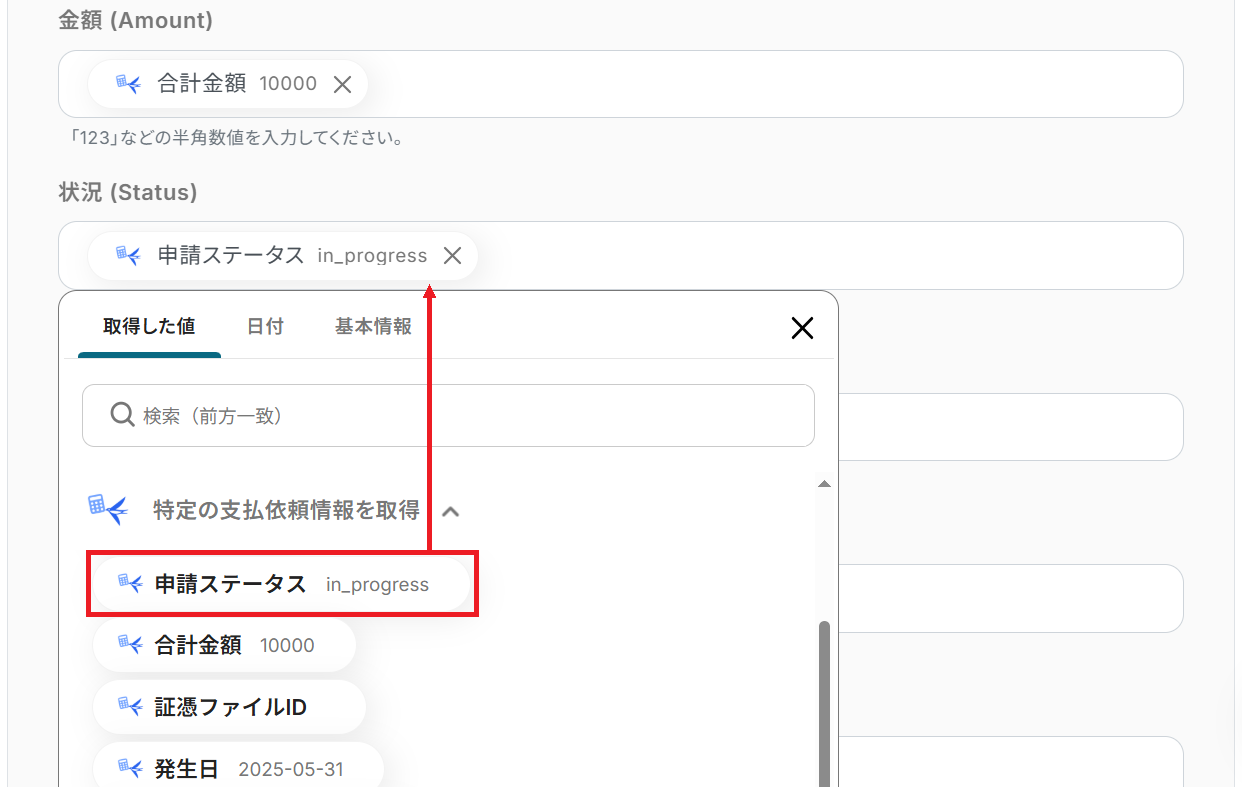Click the 検索（前方一致） search box

pyautogui.click(x=448, y=415)
